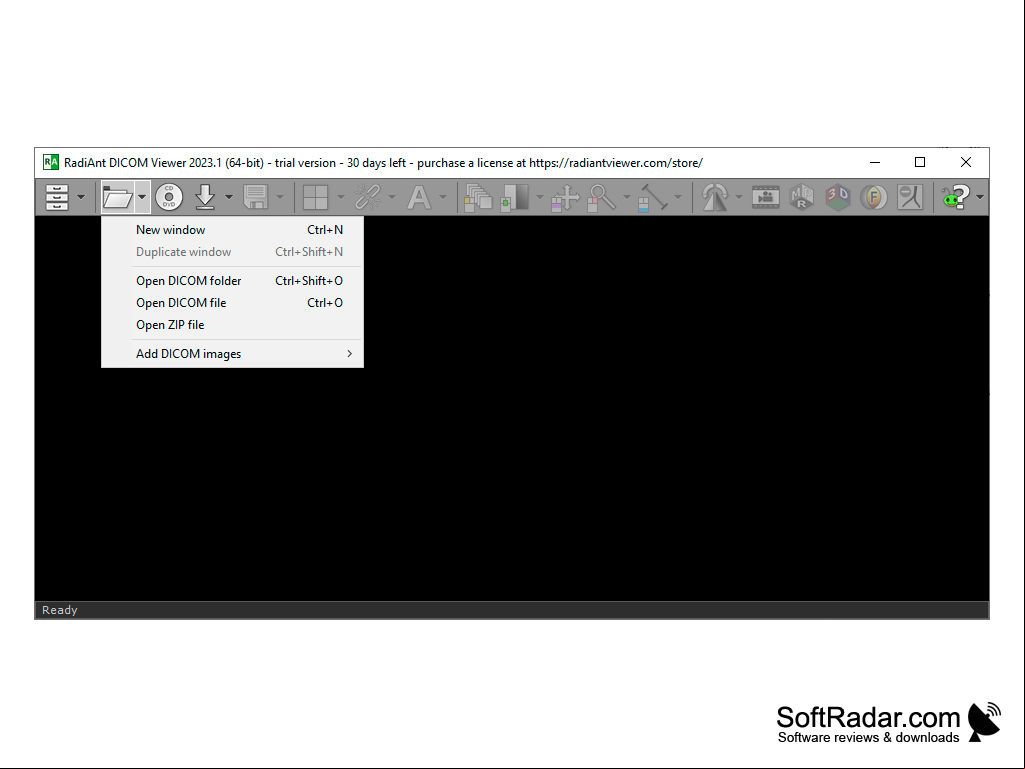Screen dimensions: 1025x769
Task: Expand the chain link dropdown arrow
Action: pos(392,197)
